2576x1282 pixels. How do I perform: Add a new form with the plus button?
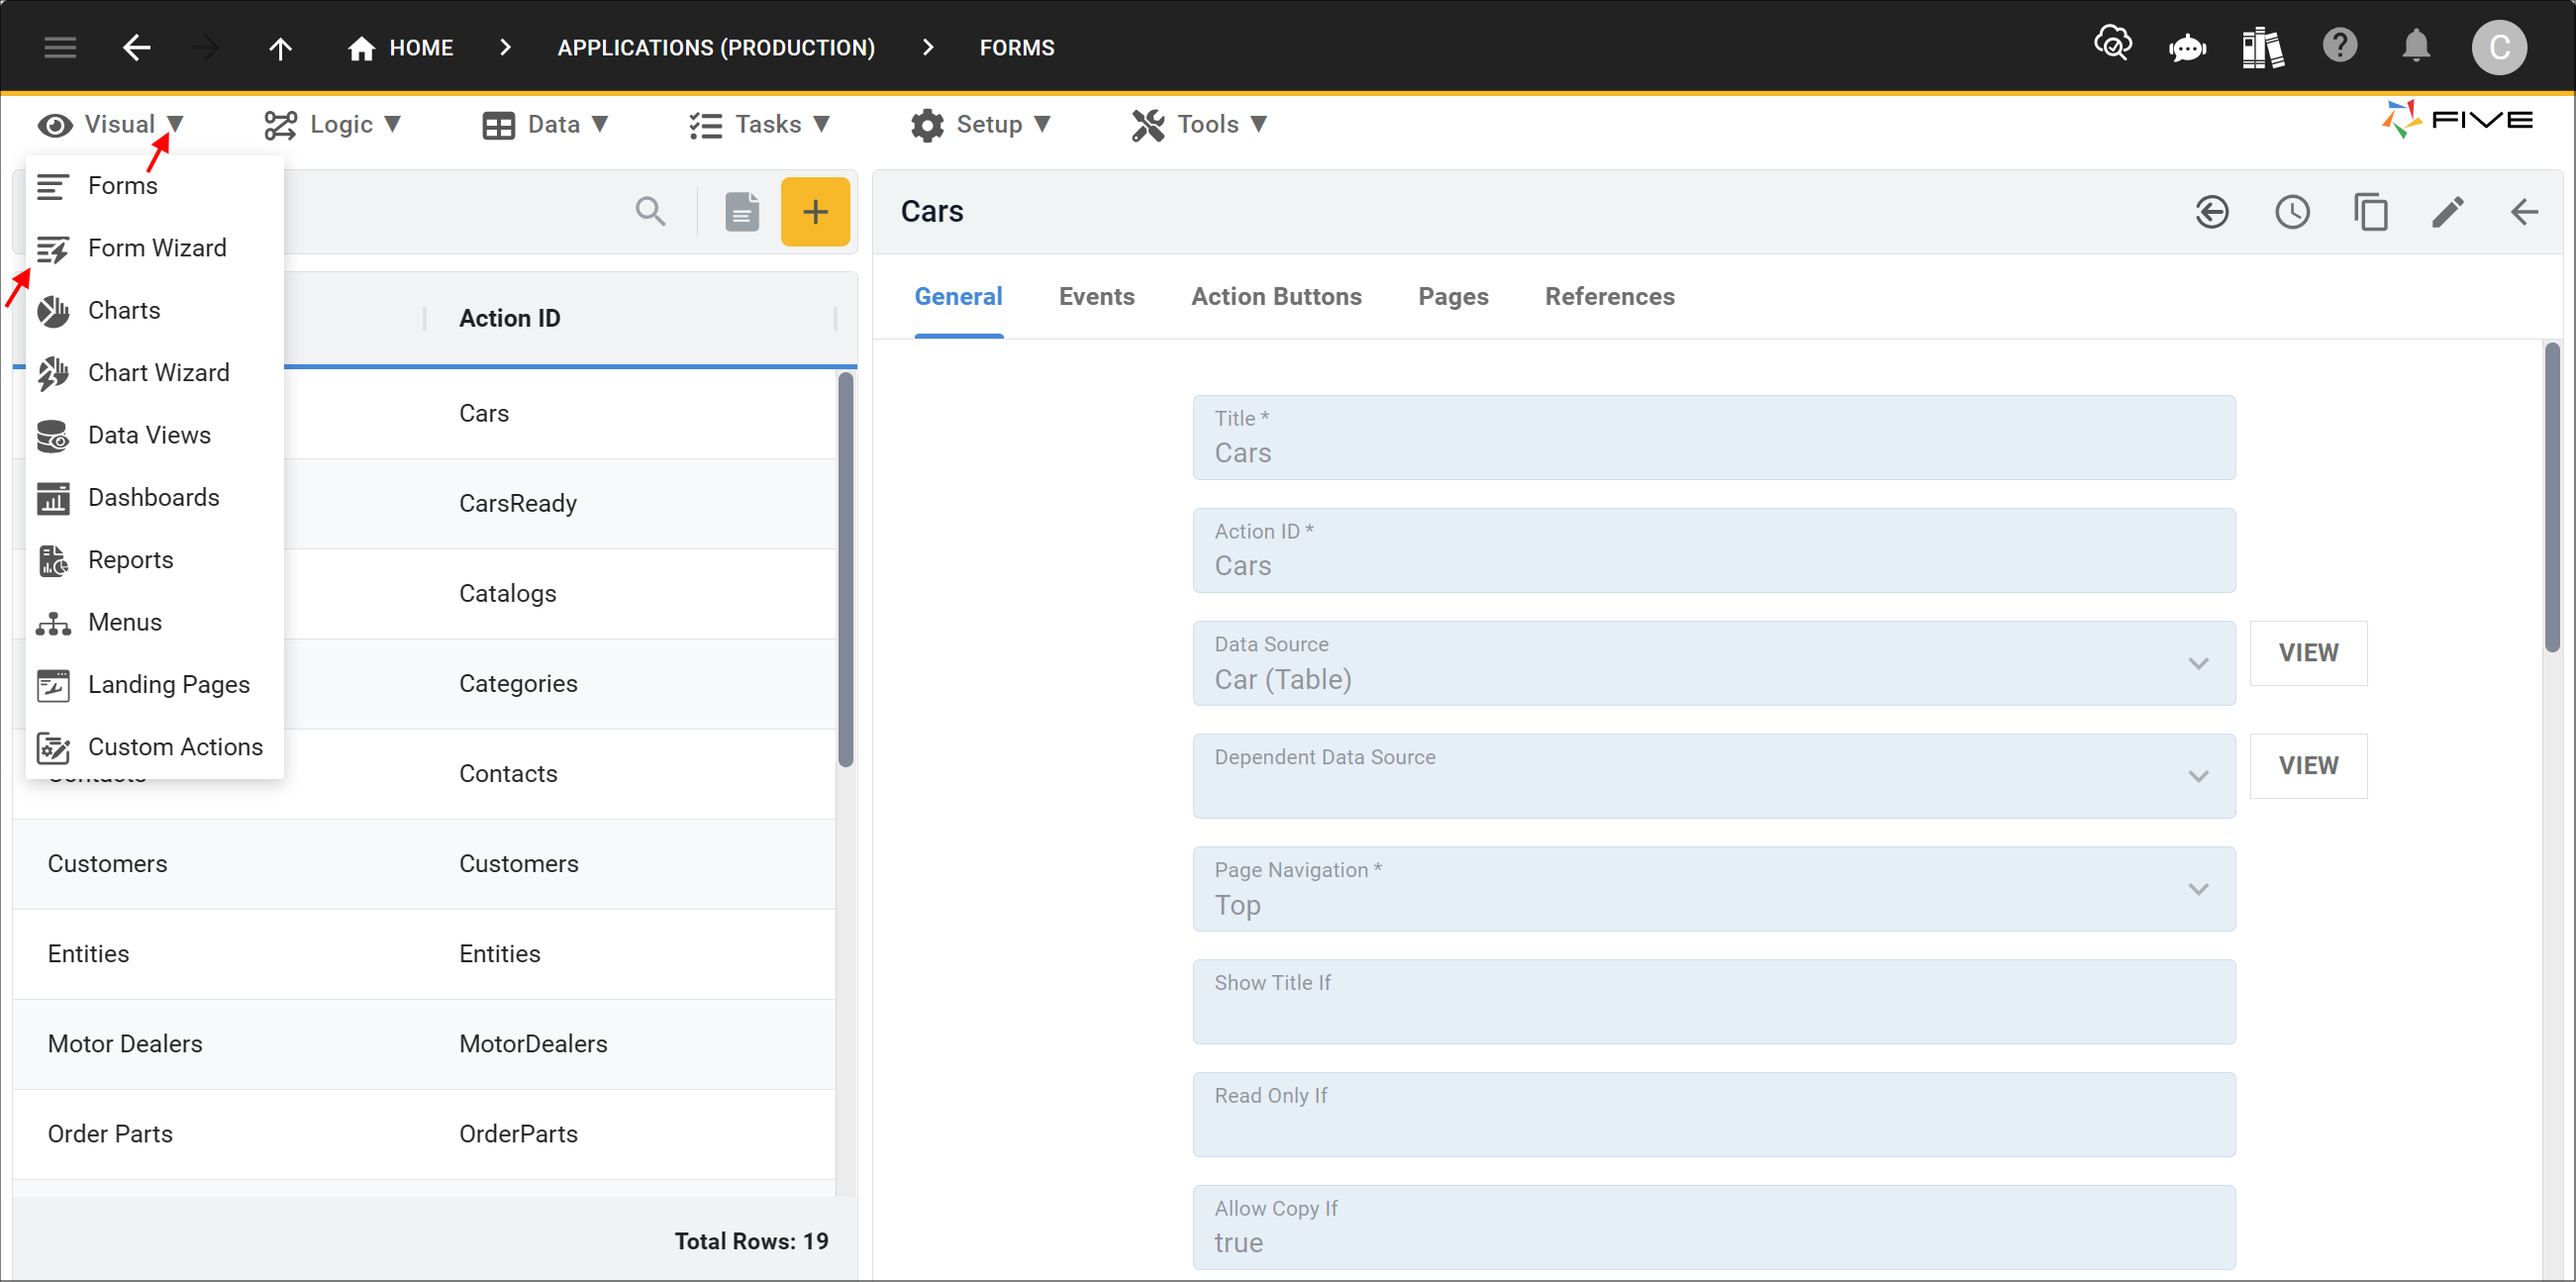815,211
